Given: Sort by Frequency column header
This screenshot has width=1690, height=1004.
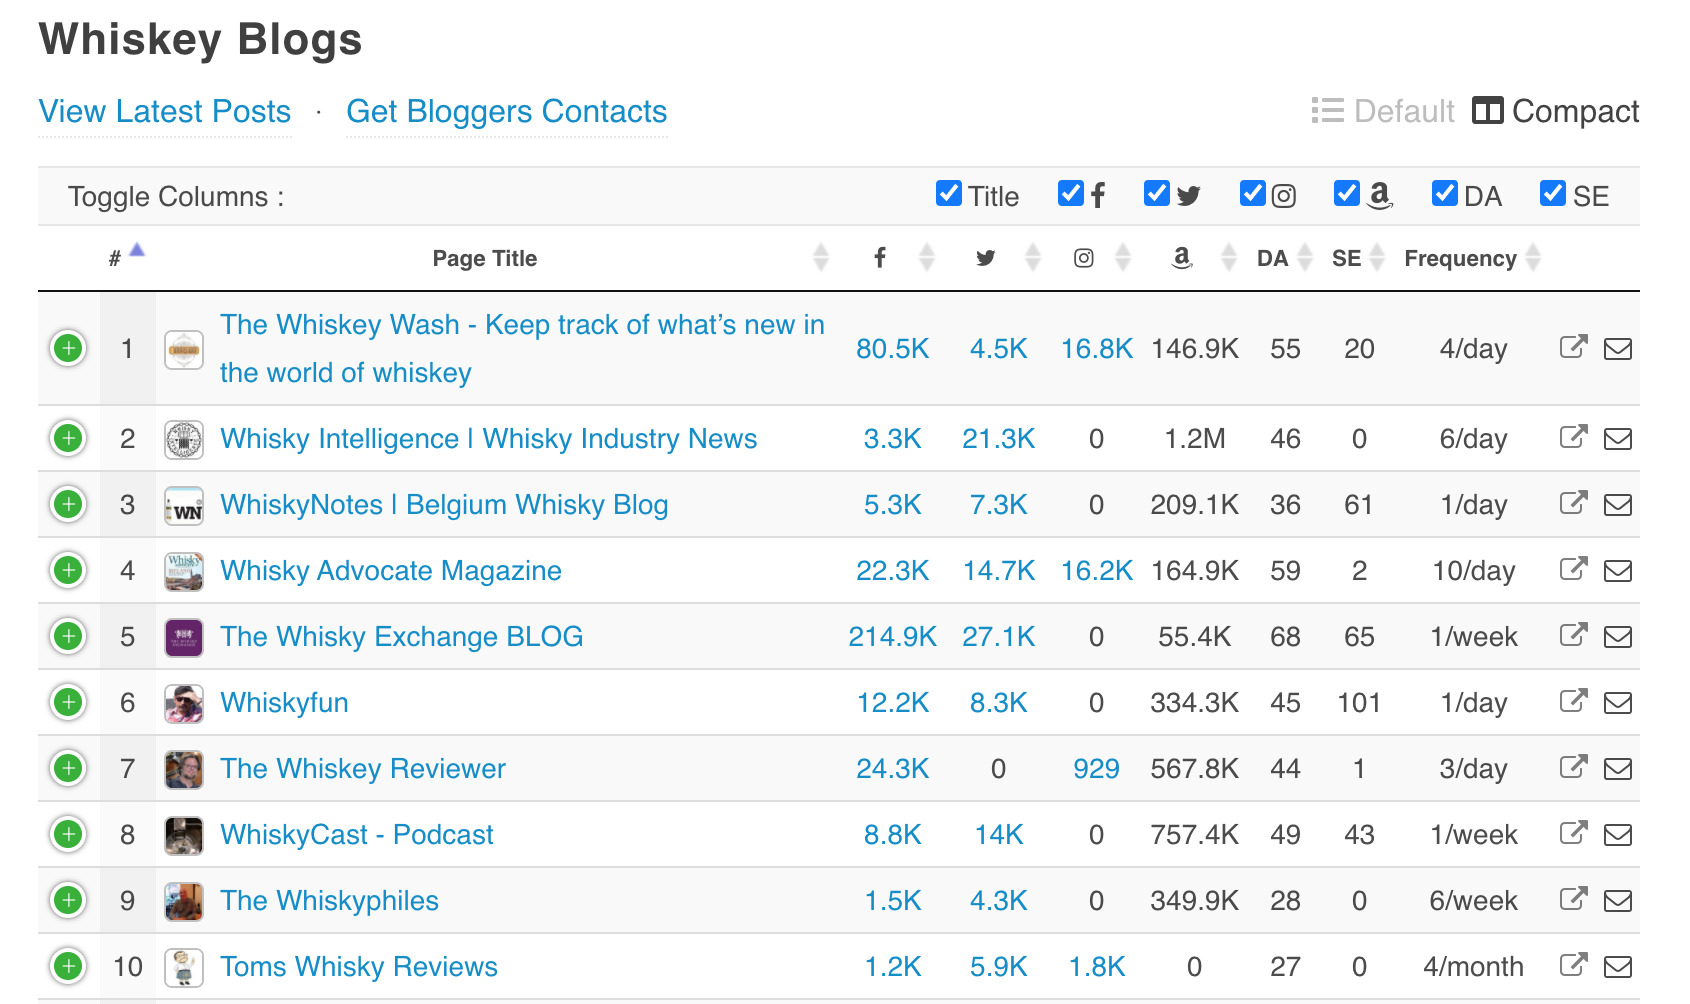Looking at the screenshot, I should 1460,258.
